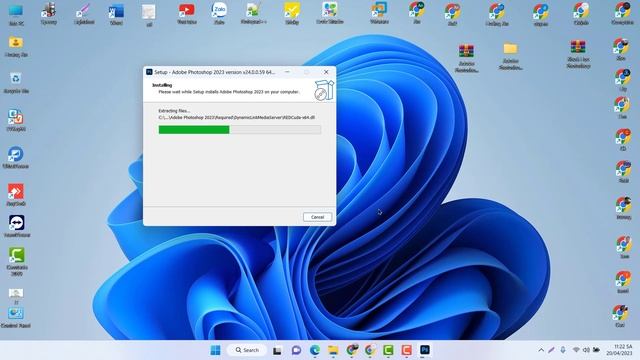The image size is (640, 360).
Task: Click the green installation progress bar
Action: pyautogui.click(x=240, y=129)
